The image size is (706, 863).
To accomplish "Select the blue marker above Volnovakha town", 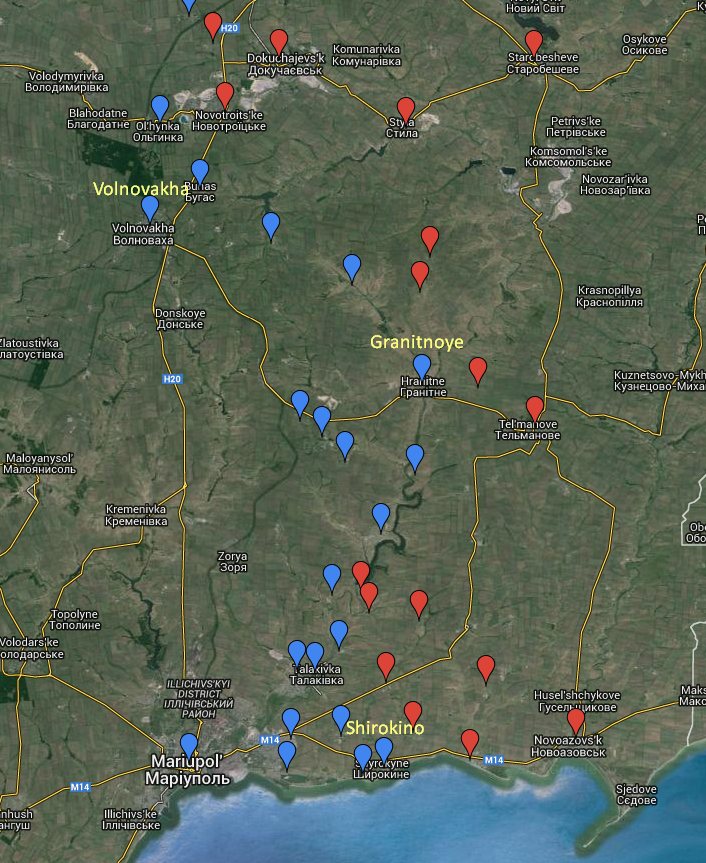I will [x=150, y=207].
